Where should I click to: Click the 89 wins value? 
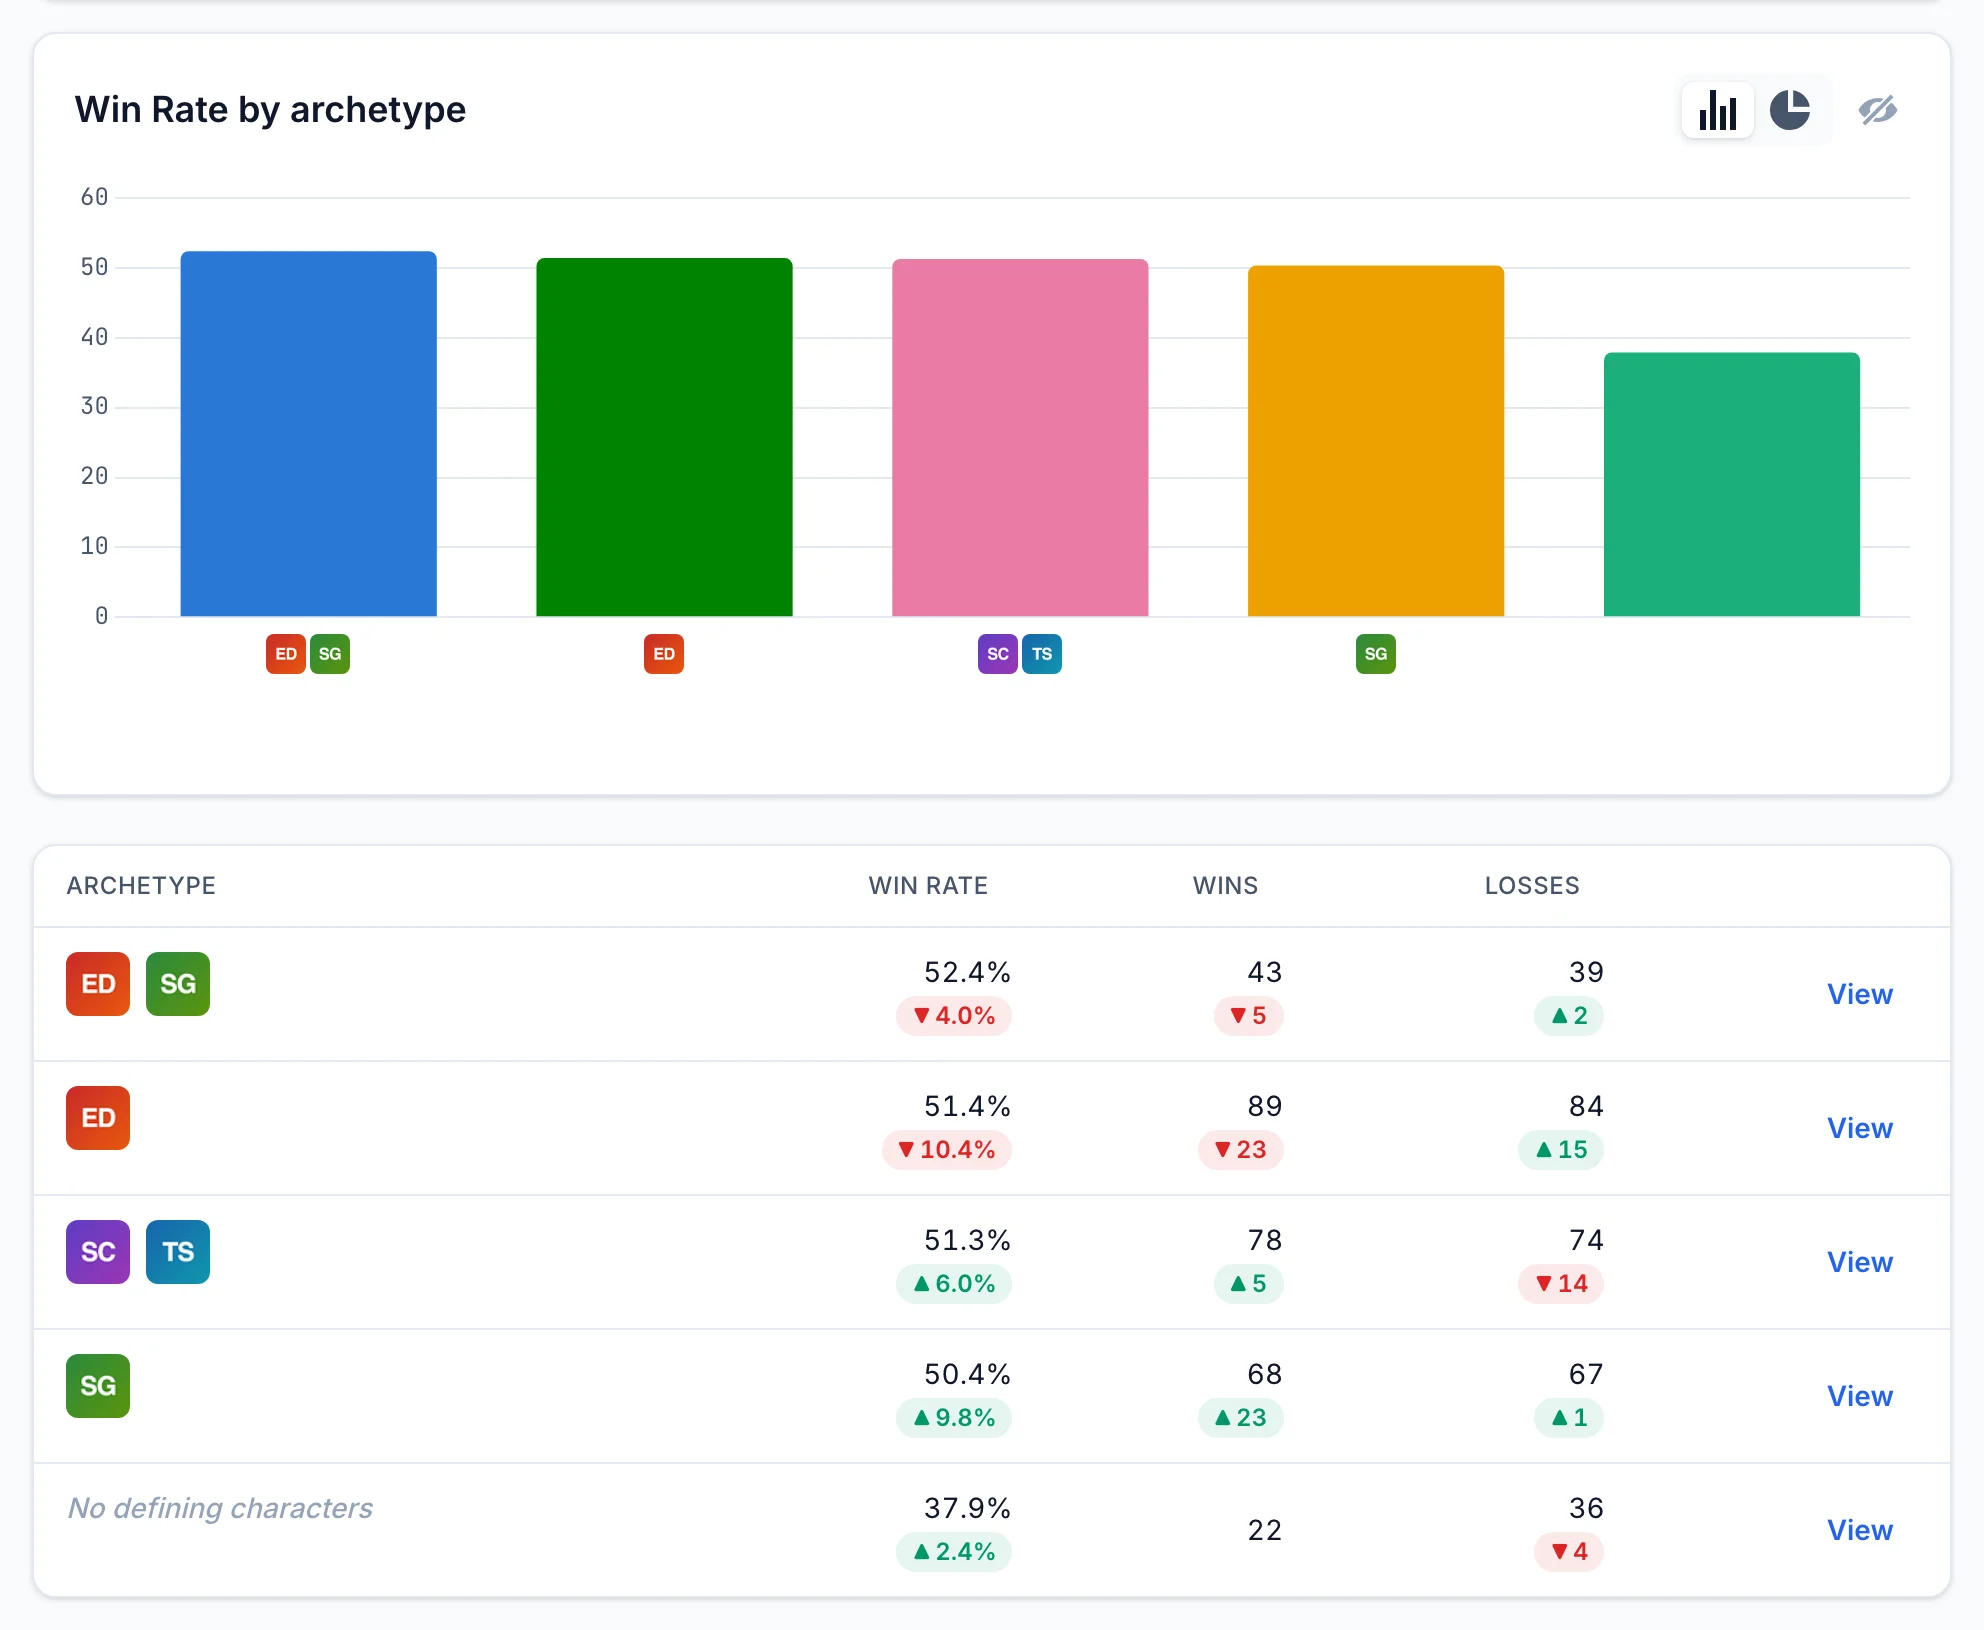pyautogui.click(x=1265, y=1106)
